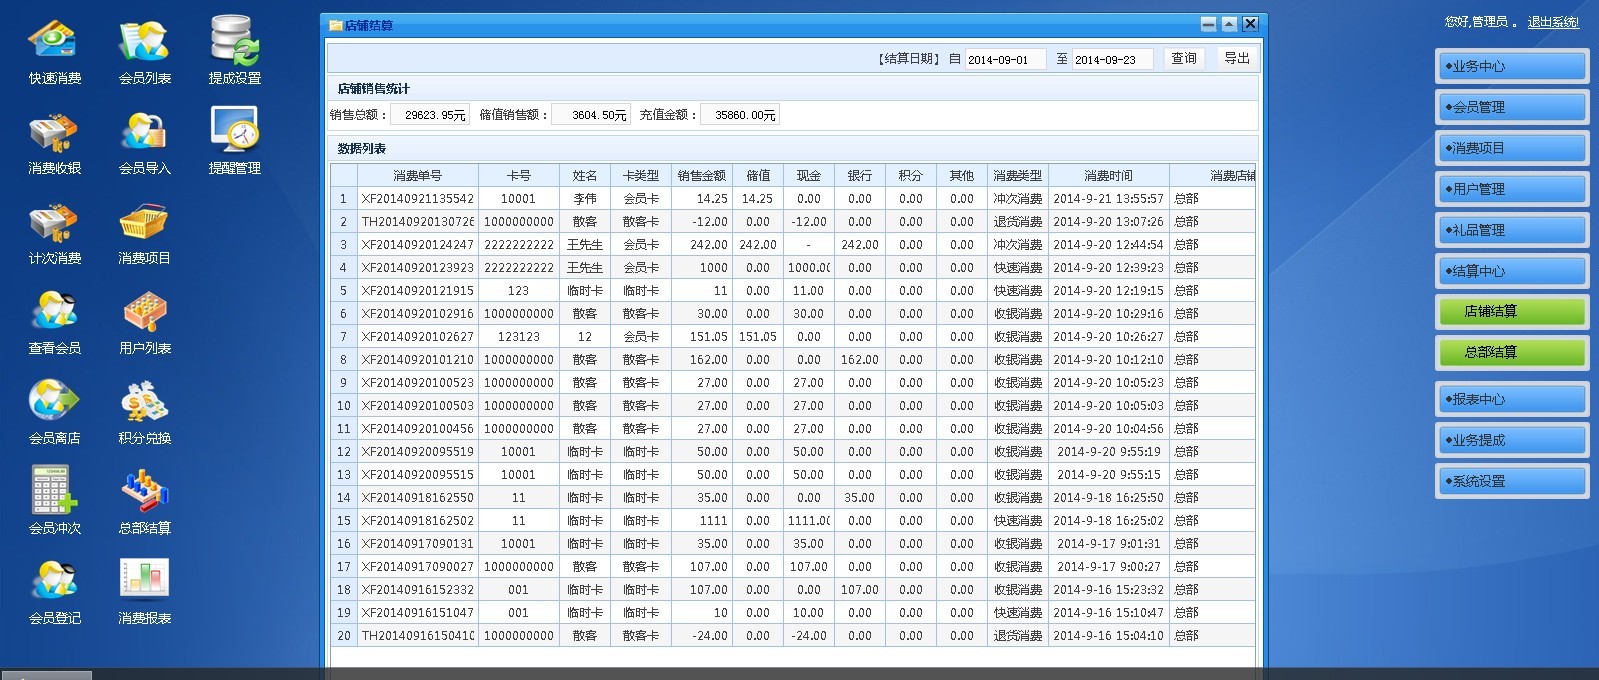Expand the 报表中心 sidebar section
The image size is (1599, 680).
1511,399
